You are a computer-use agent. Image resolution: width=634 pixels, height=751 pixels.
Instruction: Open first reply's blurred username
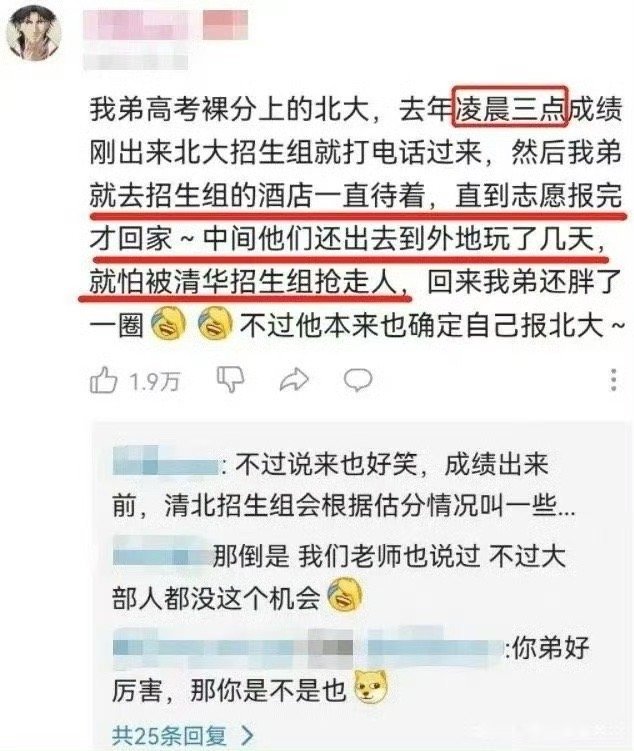click(x=165, y=461)
